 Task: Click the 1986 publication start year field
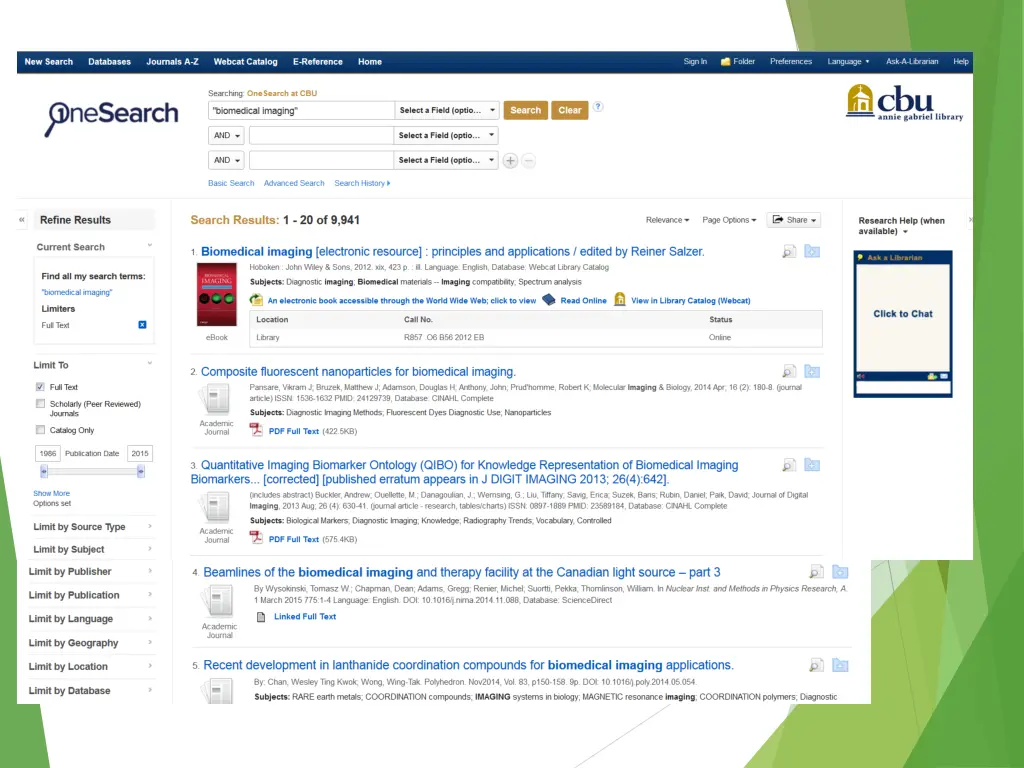click(48, 453)
